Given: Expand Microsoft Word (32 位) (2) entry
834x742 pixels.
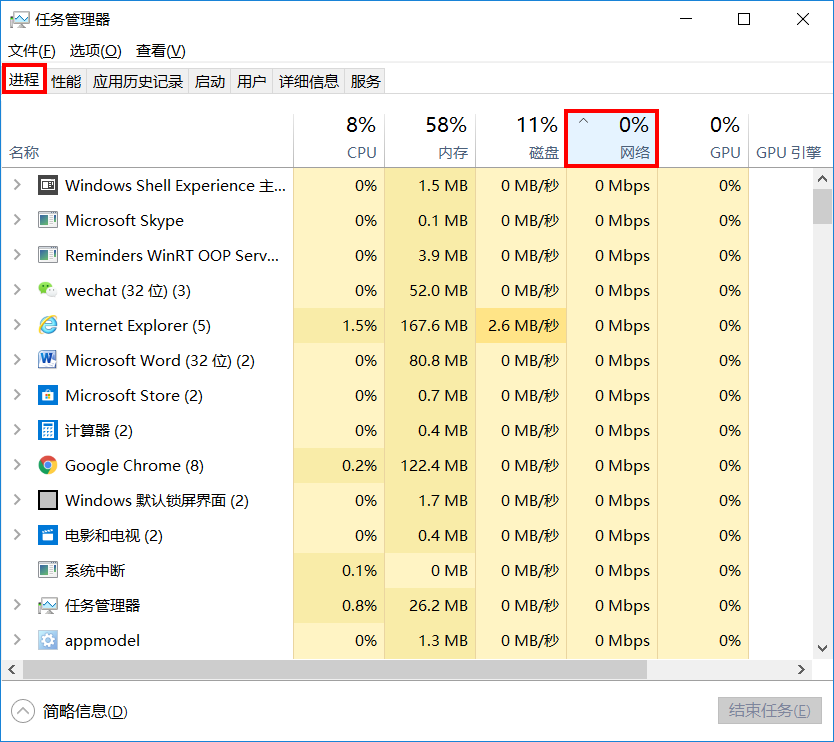Looking at the screenshot, I should [17, 360].
